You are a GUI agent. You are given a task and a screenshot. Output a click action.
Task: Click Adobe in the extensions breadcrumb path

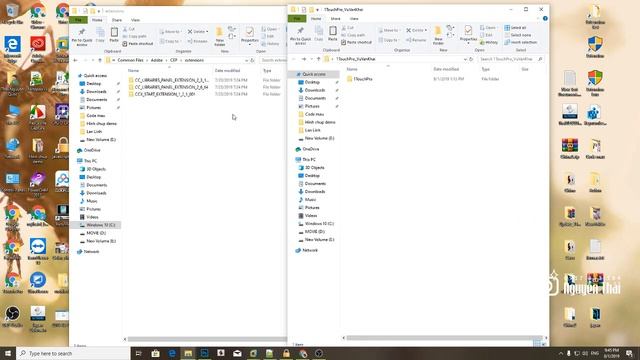[x=157, y=60]
